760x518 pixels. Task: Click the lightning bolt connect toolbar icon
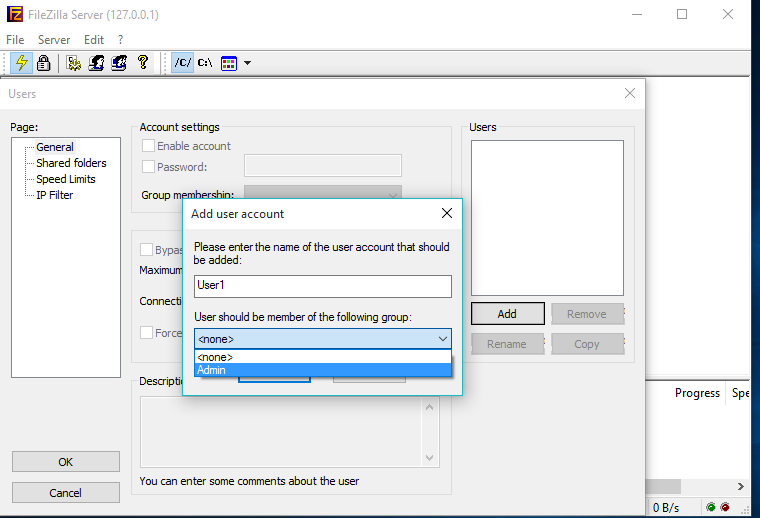pyautogui.click(x=21, y=62)
